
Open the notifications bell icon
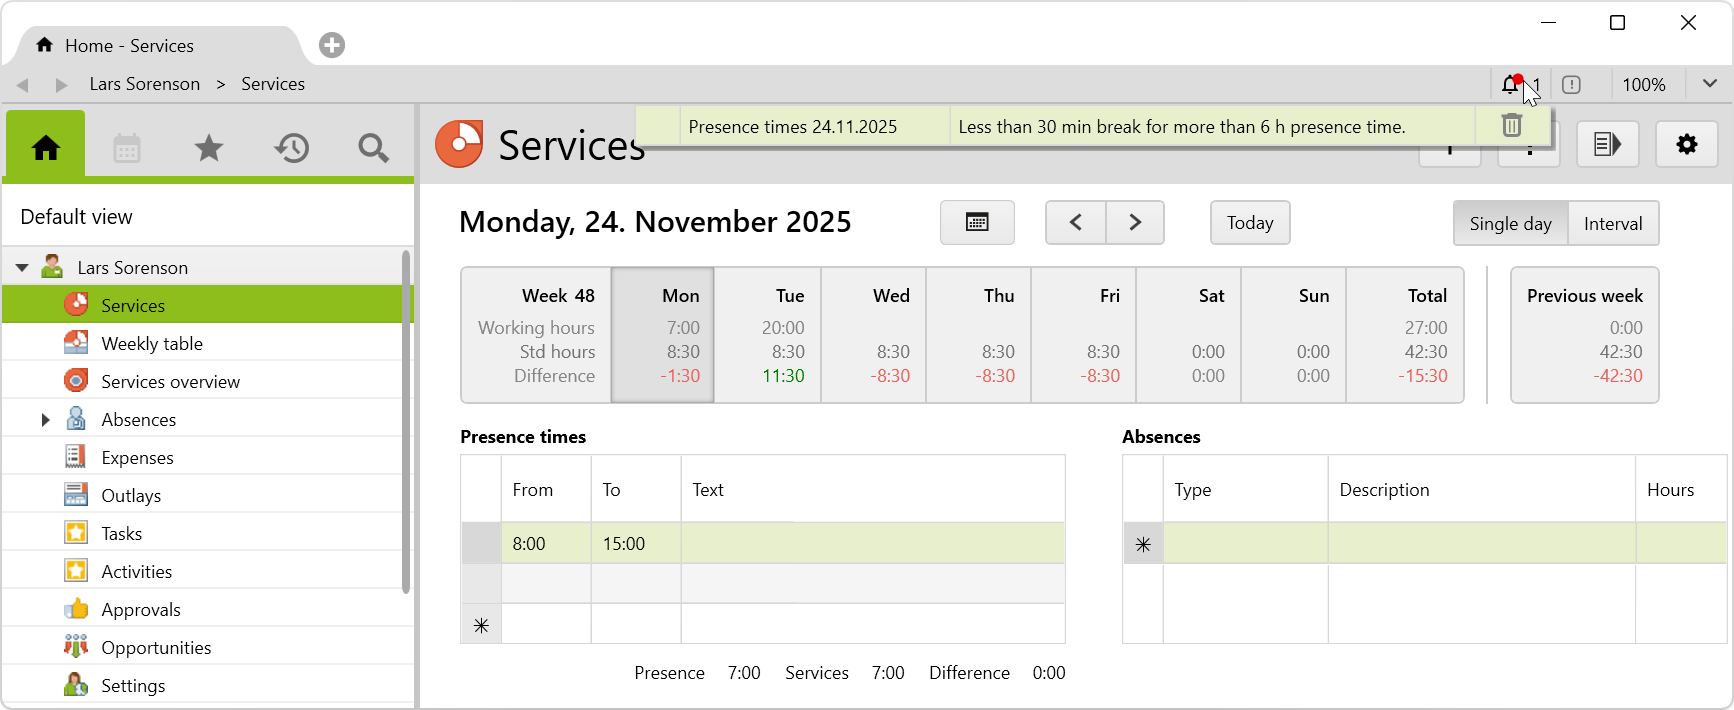tap(1511, 85)
